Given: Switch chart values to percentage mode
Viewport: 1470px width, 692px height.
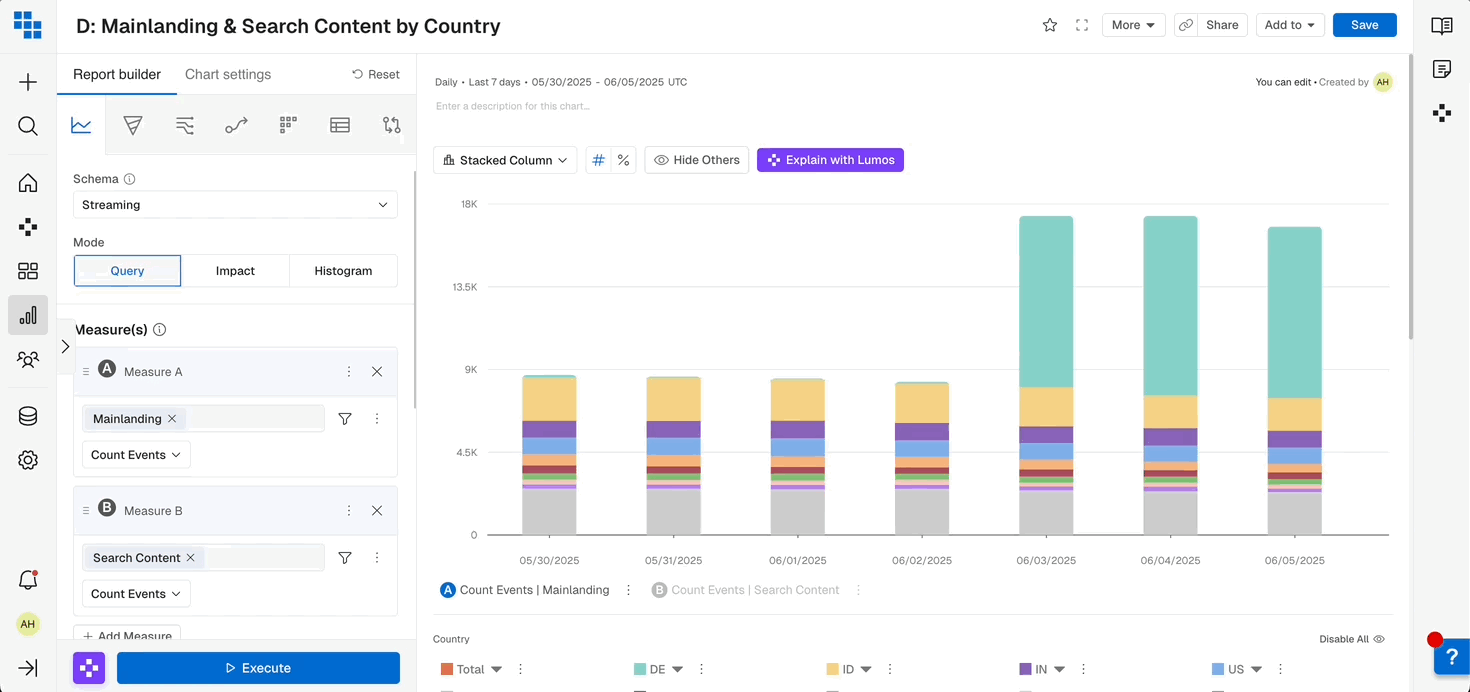Looking at the screenshot, I should pos(623,160).
